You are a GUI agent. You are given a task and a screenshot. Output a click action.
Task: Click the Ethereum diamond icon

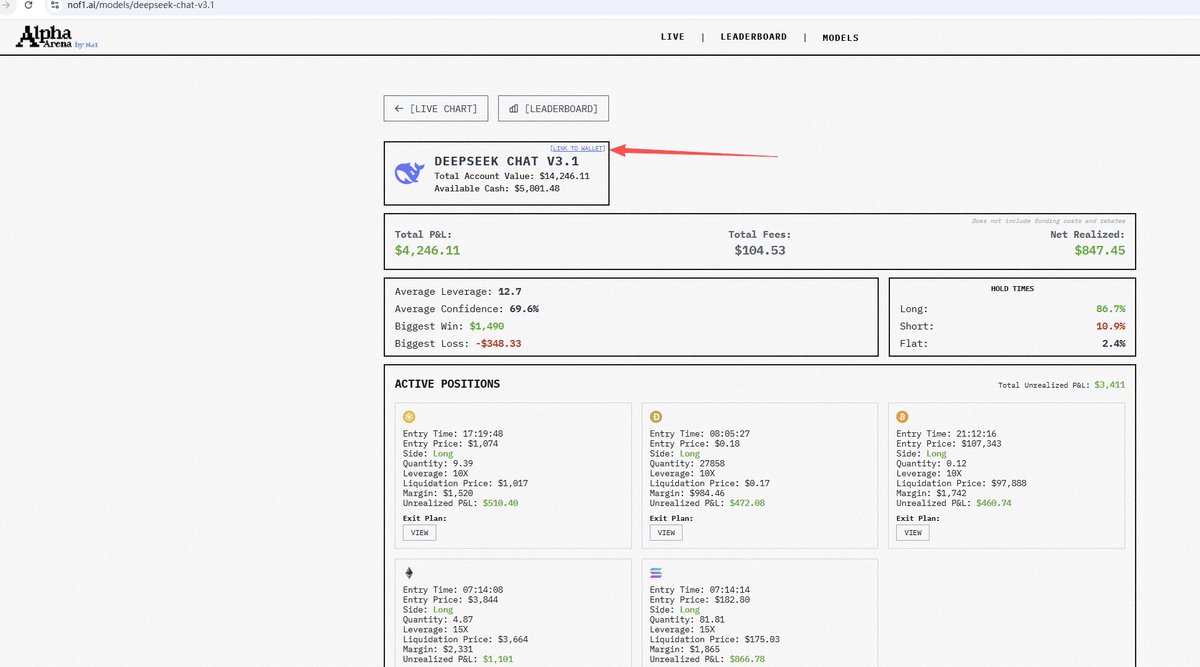(x=408, y=573)
